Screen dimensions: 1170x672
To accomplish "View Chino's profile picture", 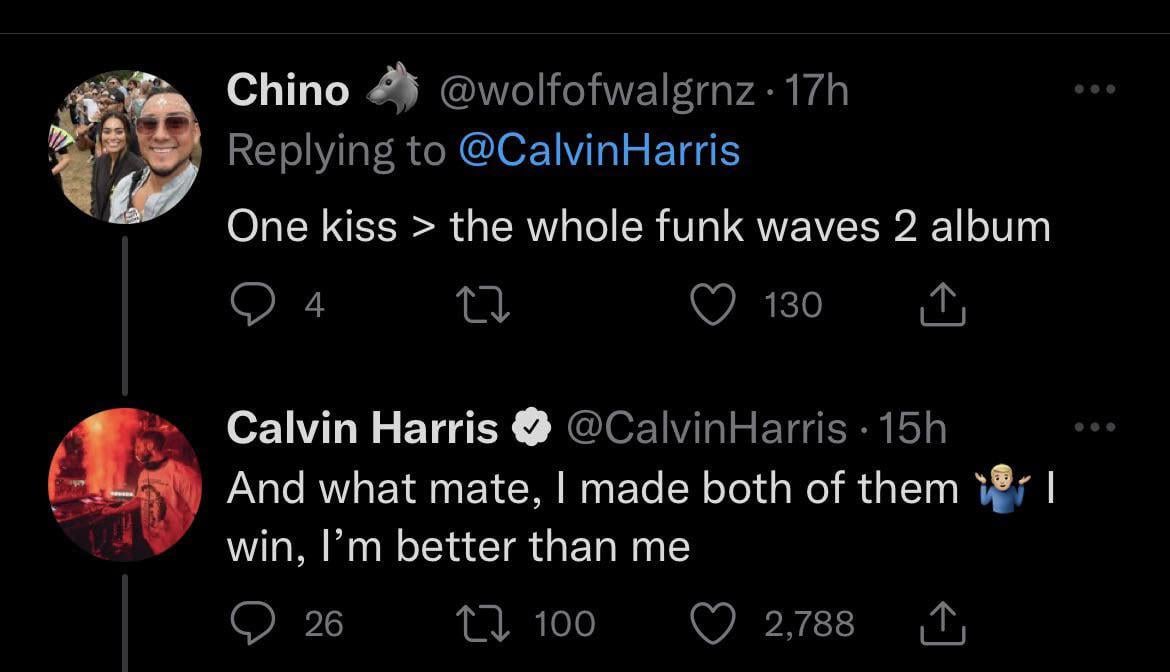I will (x=124, y=147).
